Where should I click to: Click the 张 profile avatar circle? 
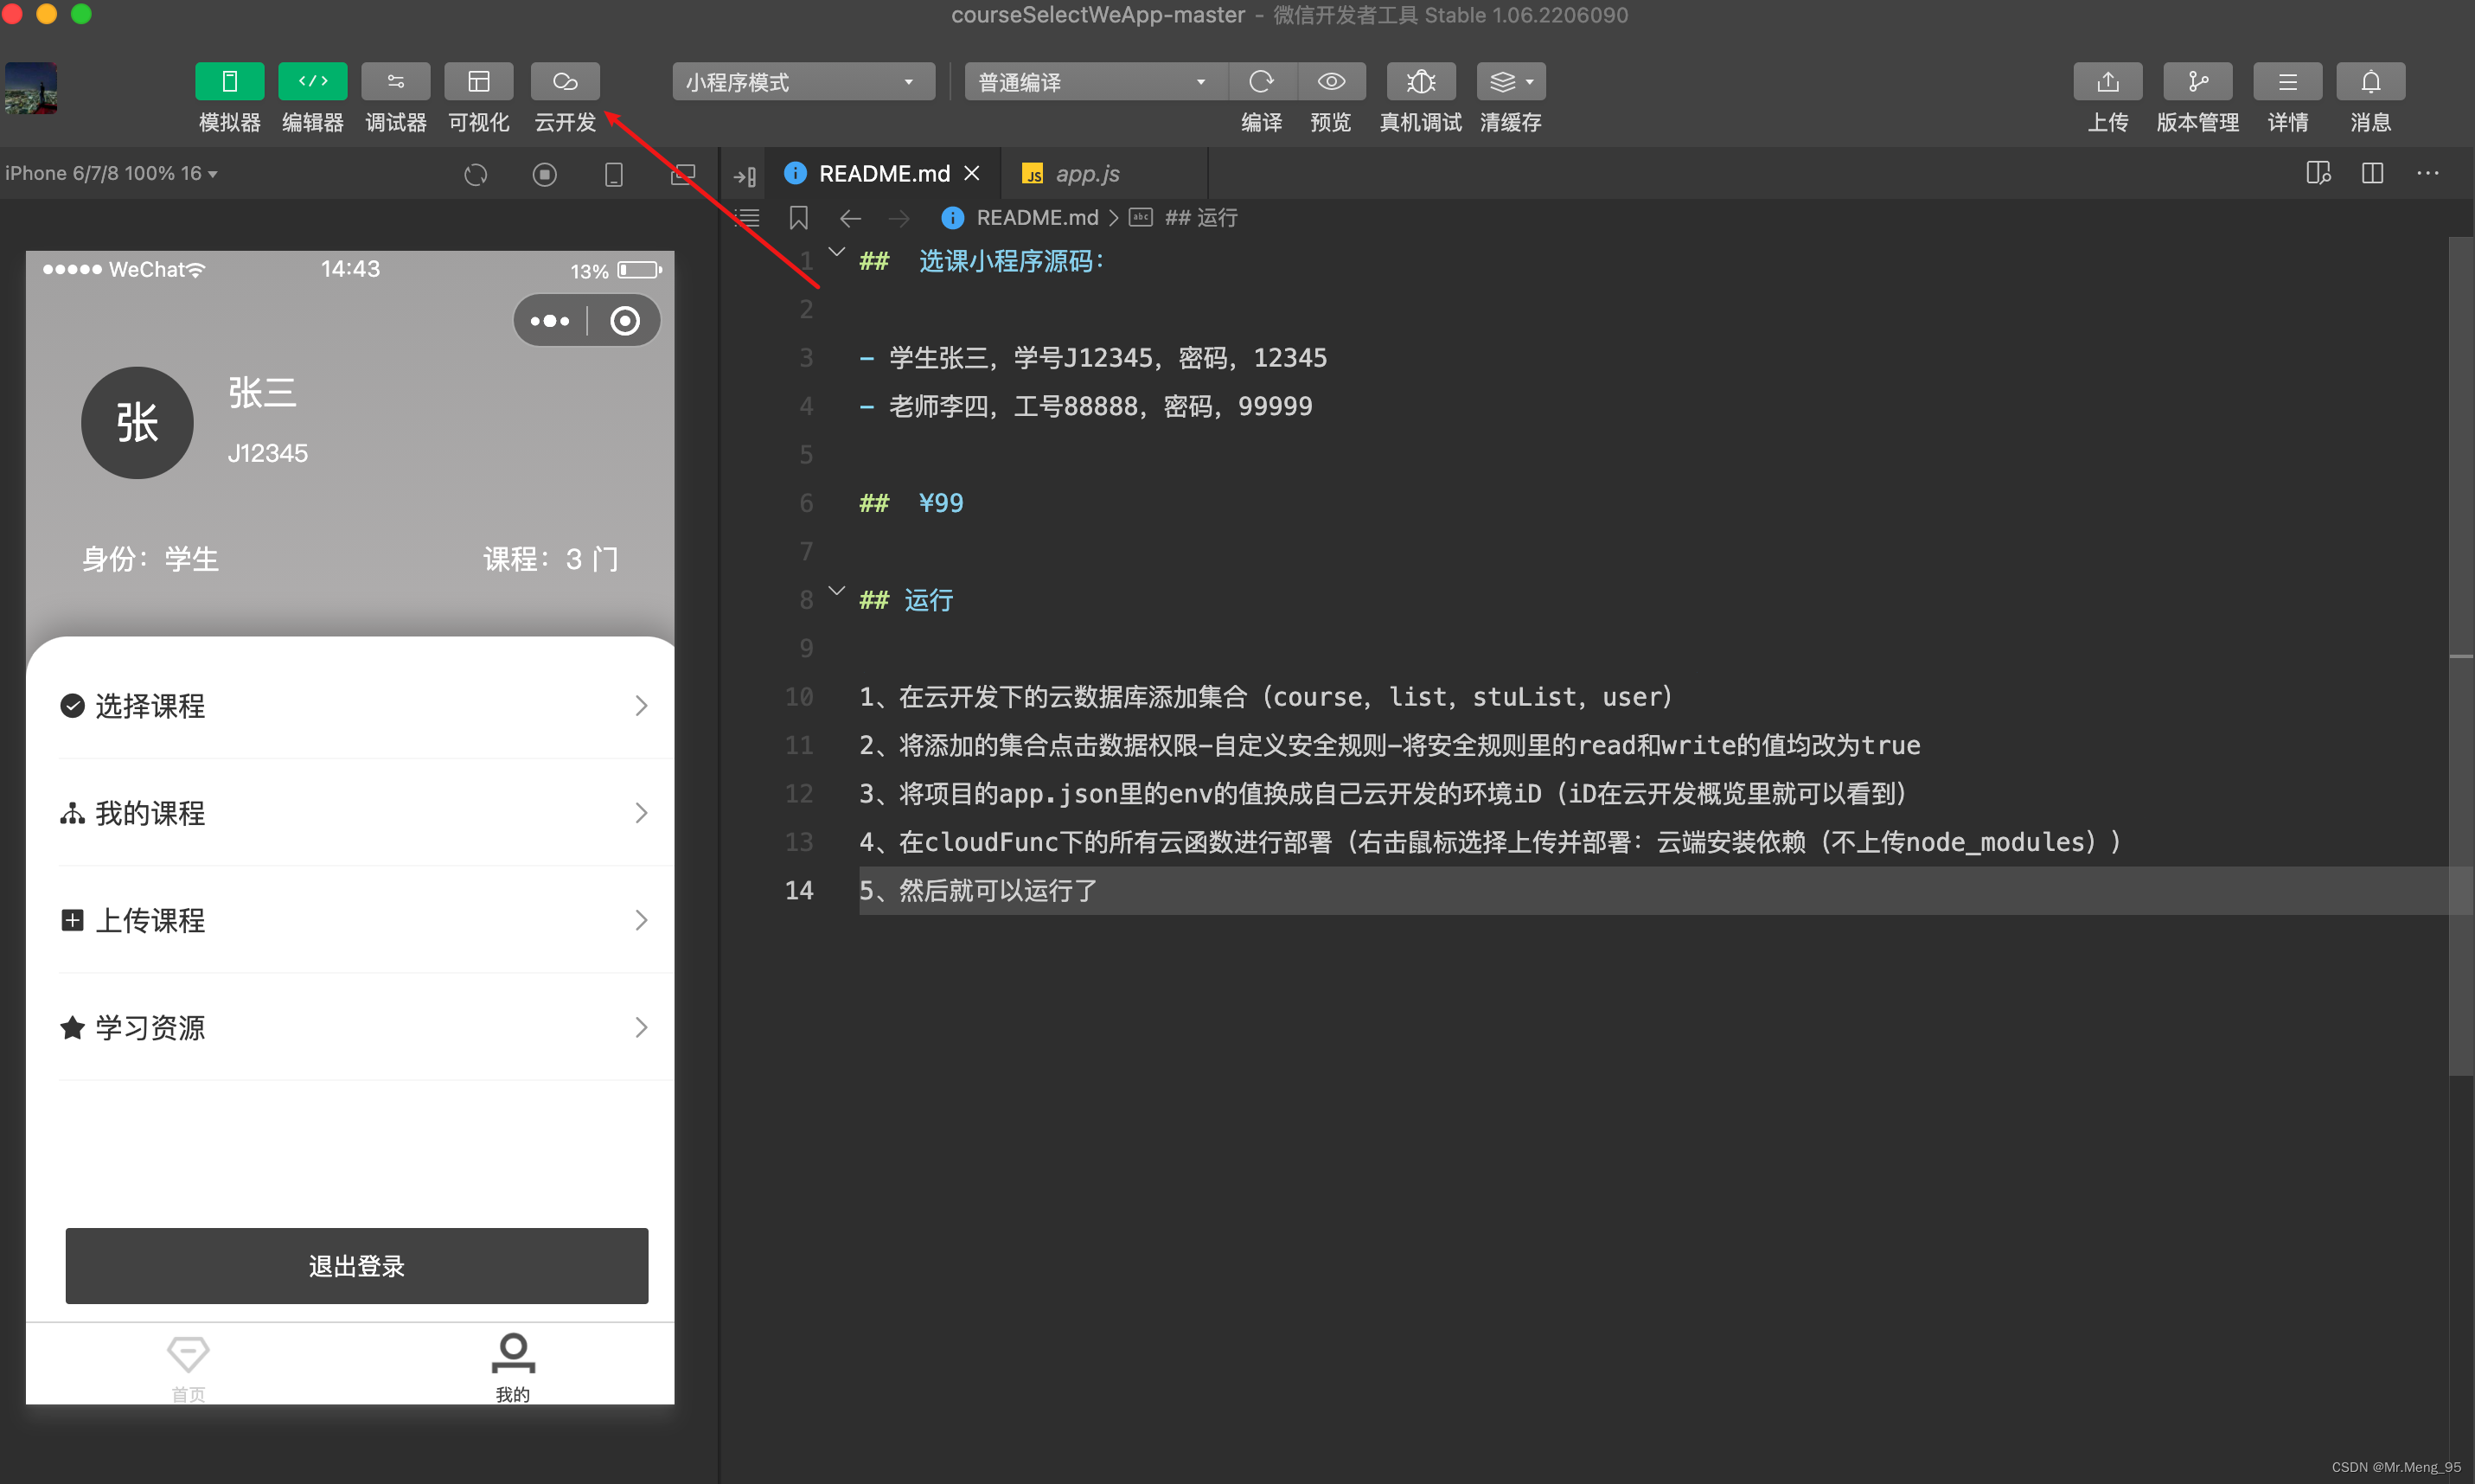click(137, 423)
